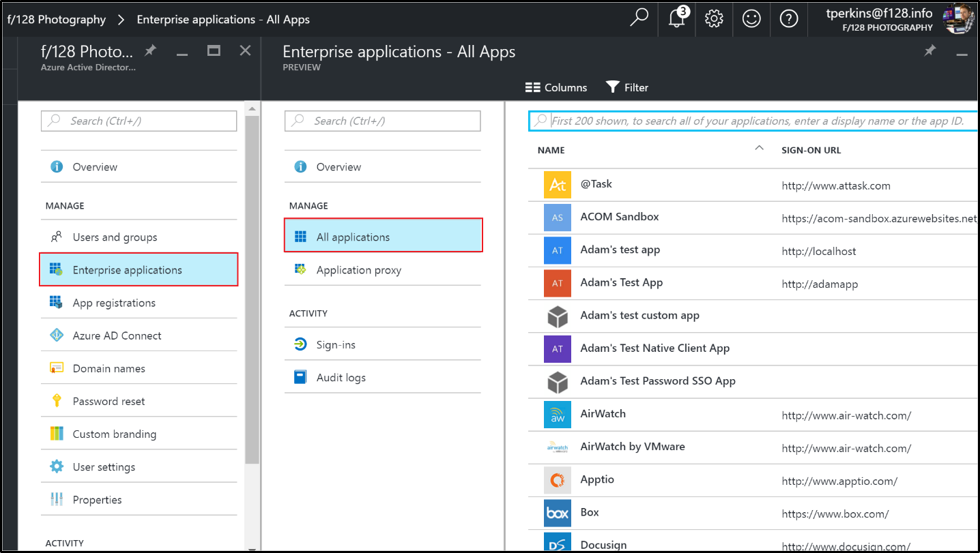The image size is (980, 553).
Task: Sort applications by Name column arrow
Action: point(759,149)
